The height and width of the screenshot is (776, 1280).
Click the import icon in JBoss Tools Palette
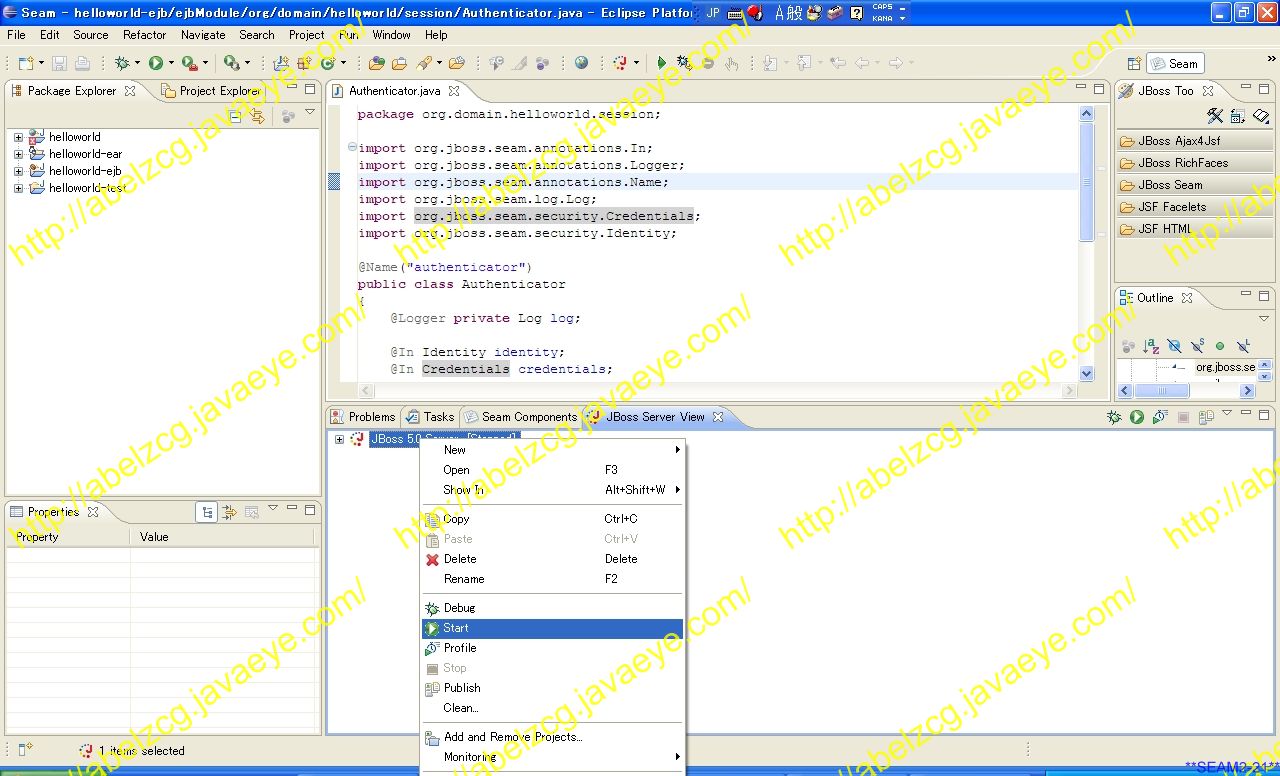point(1238,116)
